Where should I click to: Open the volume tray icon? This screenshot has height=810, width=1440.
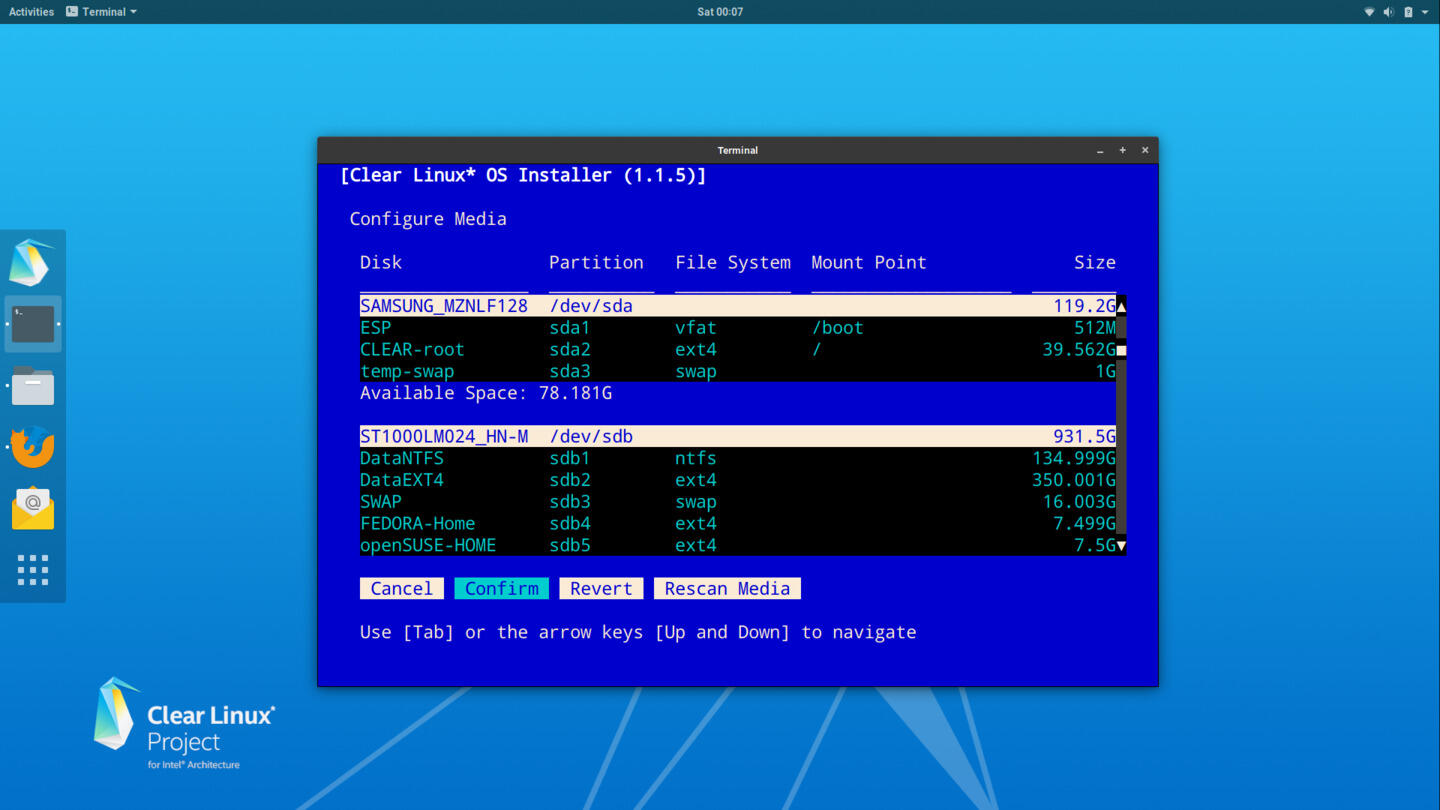click(1388, 12)
